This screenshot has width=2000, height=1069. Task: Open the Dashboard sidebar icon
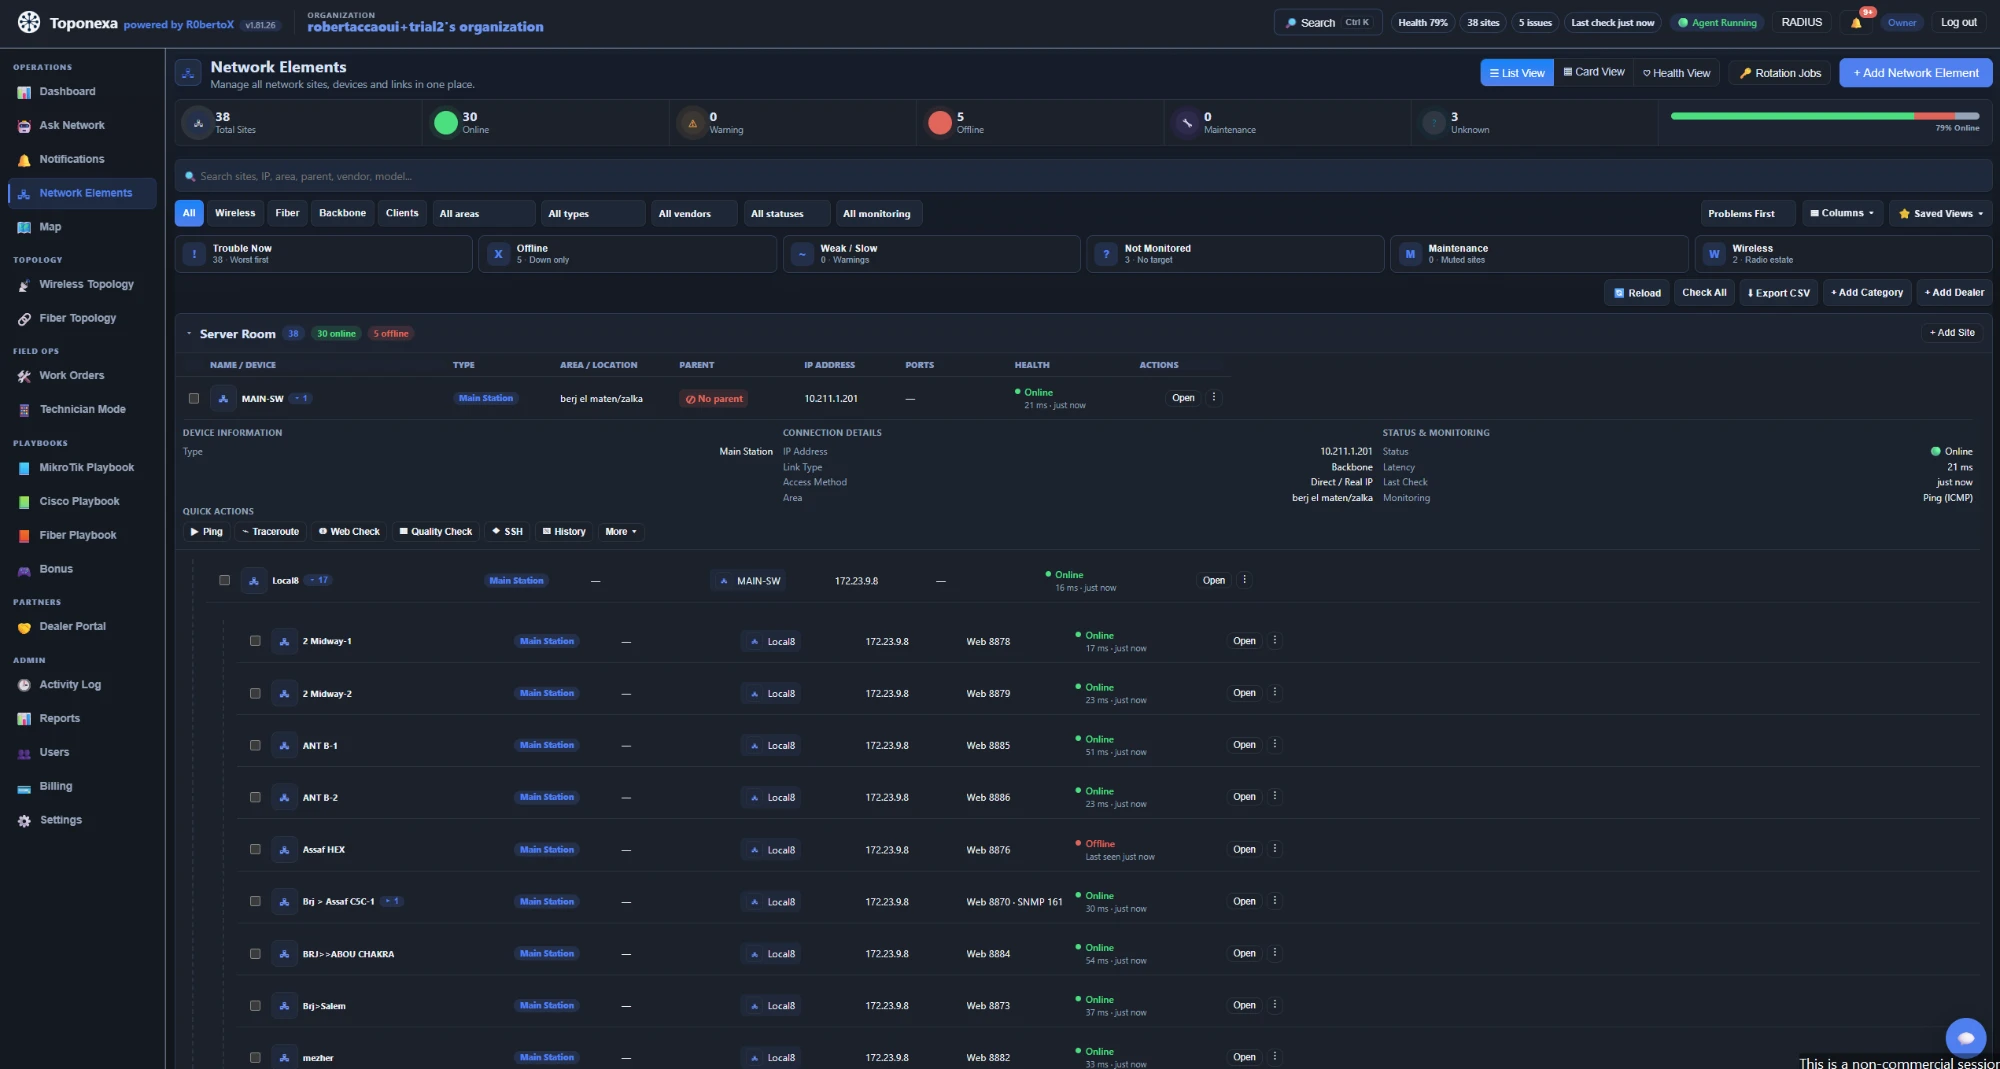(x=24, y=92)
